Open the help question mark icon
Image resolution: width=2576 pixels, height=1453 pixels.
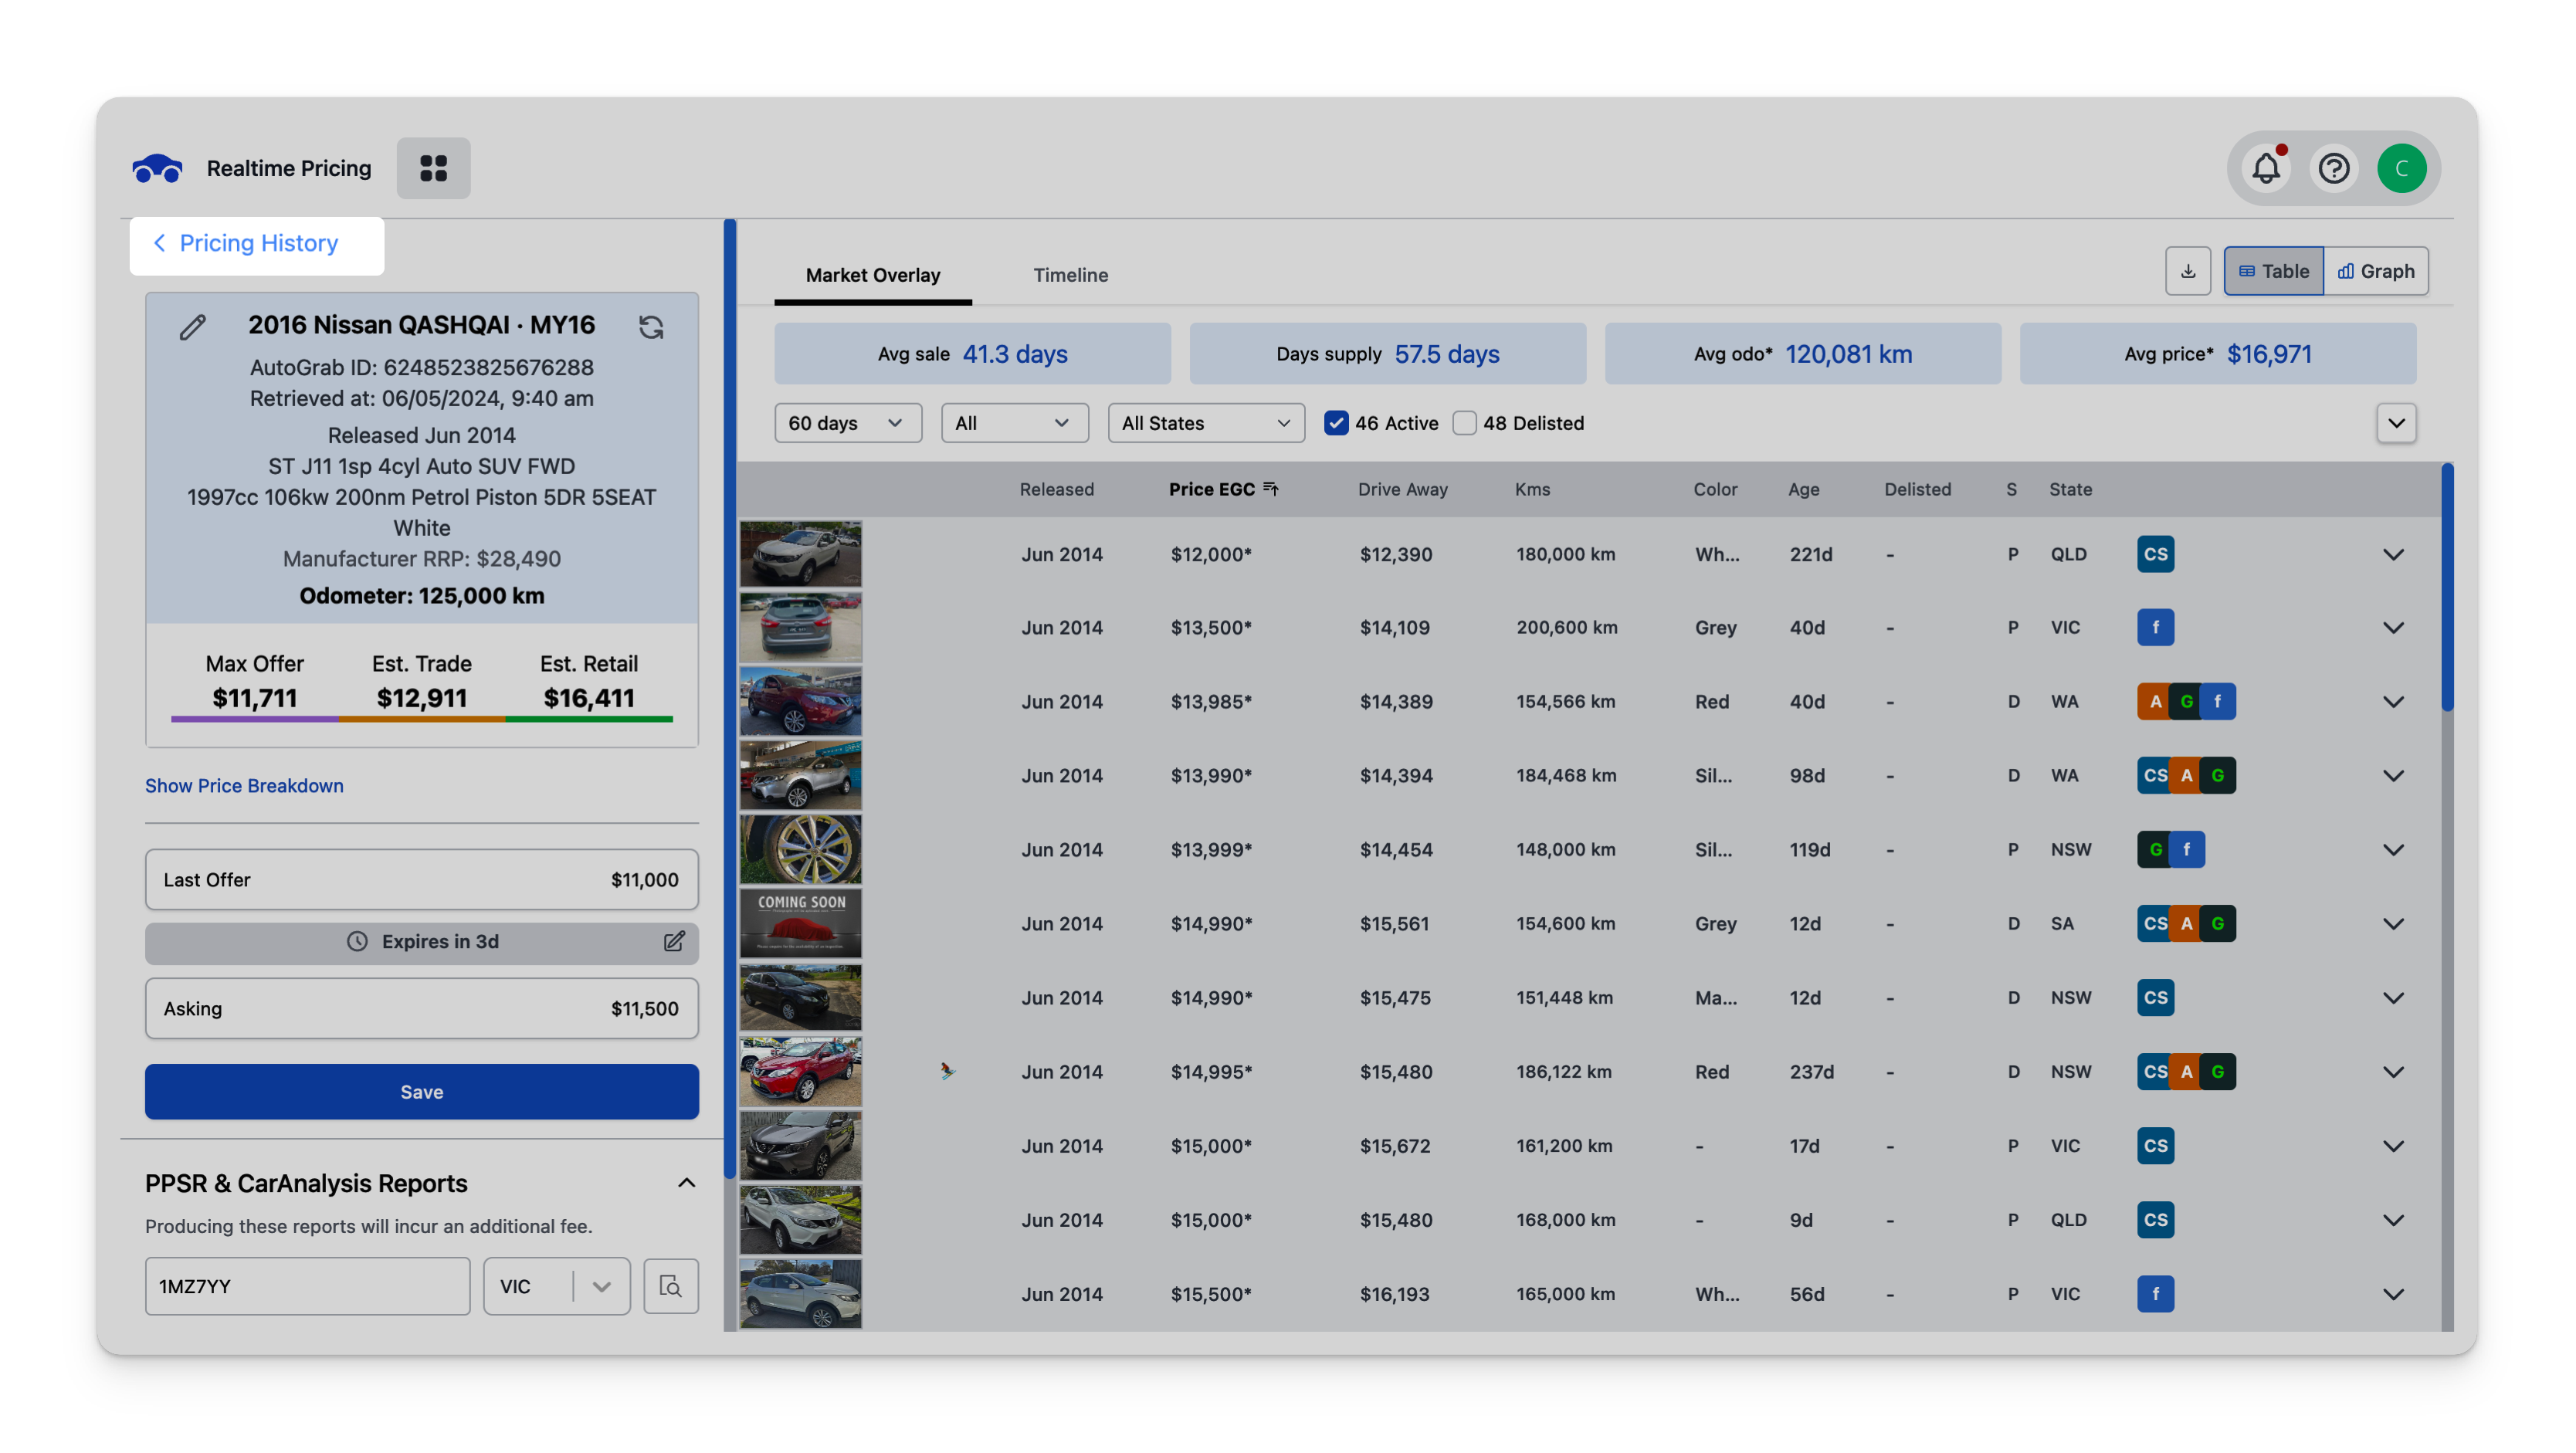[2334, 168]
